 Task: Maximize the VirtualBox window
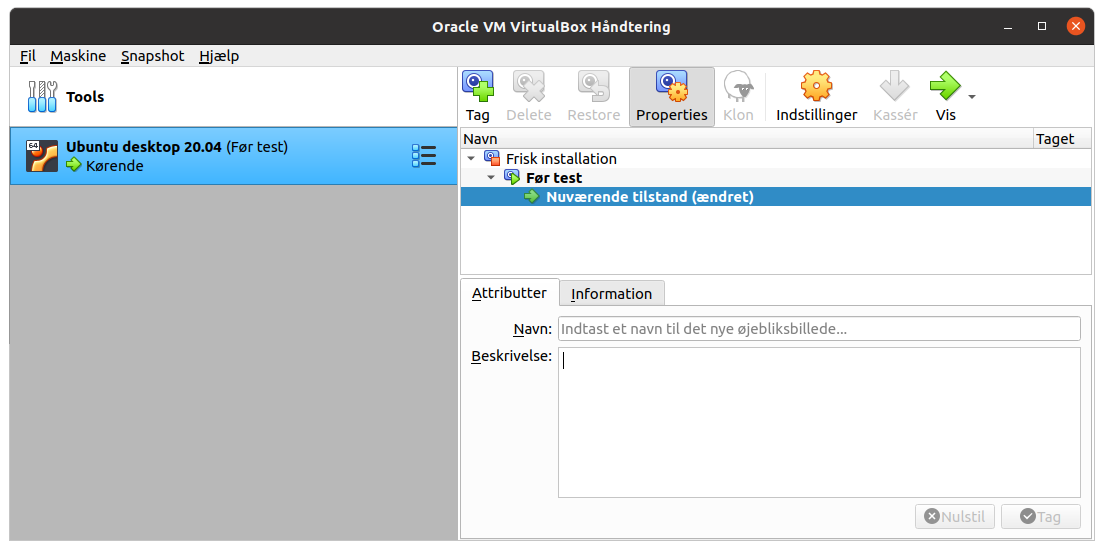1042,27
